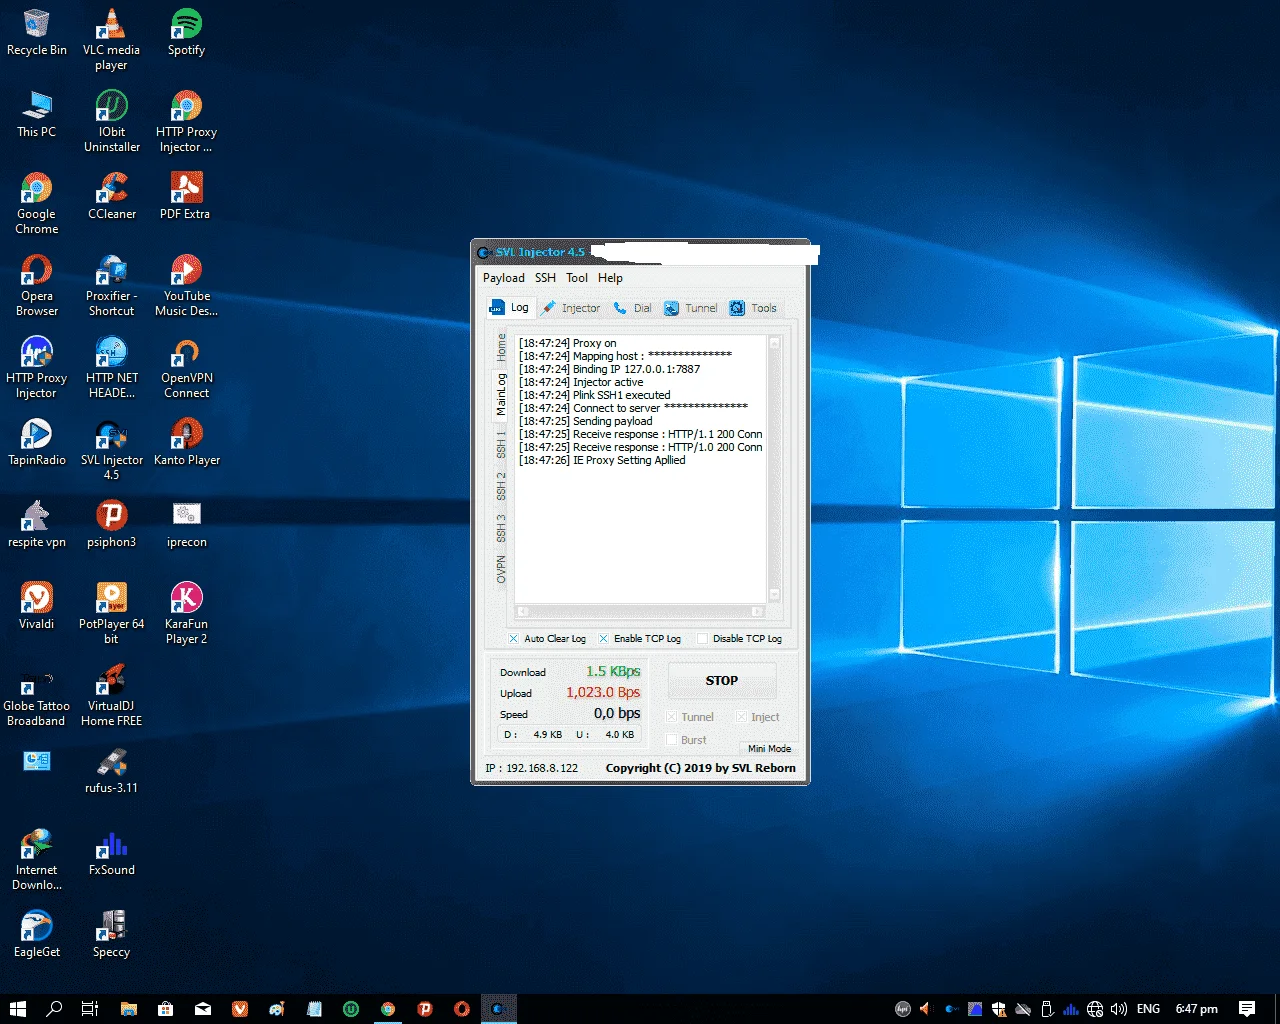Viewport: 1280px width, 1024px height.
Task: Select the OpenVPN Connect desktop icon
Action: tap(186, 368)
